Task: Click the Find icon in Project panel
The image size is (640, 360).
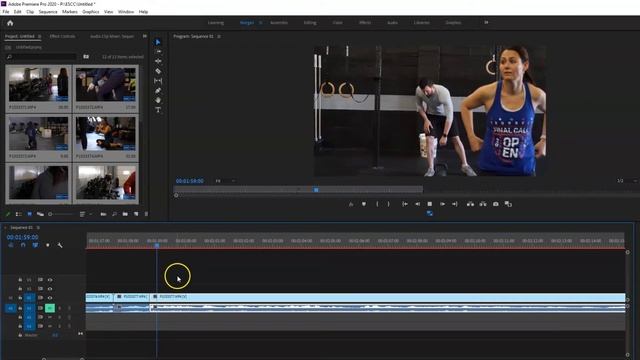Action: pos(114,214)
